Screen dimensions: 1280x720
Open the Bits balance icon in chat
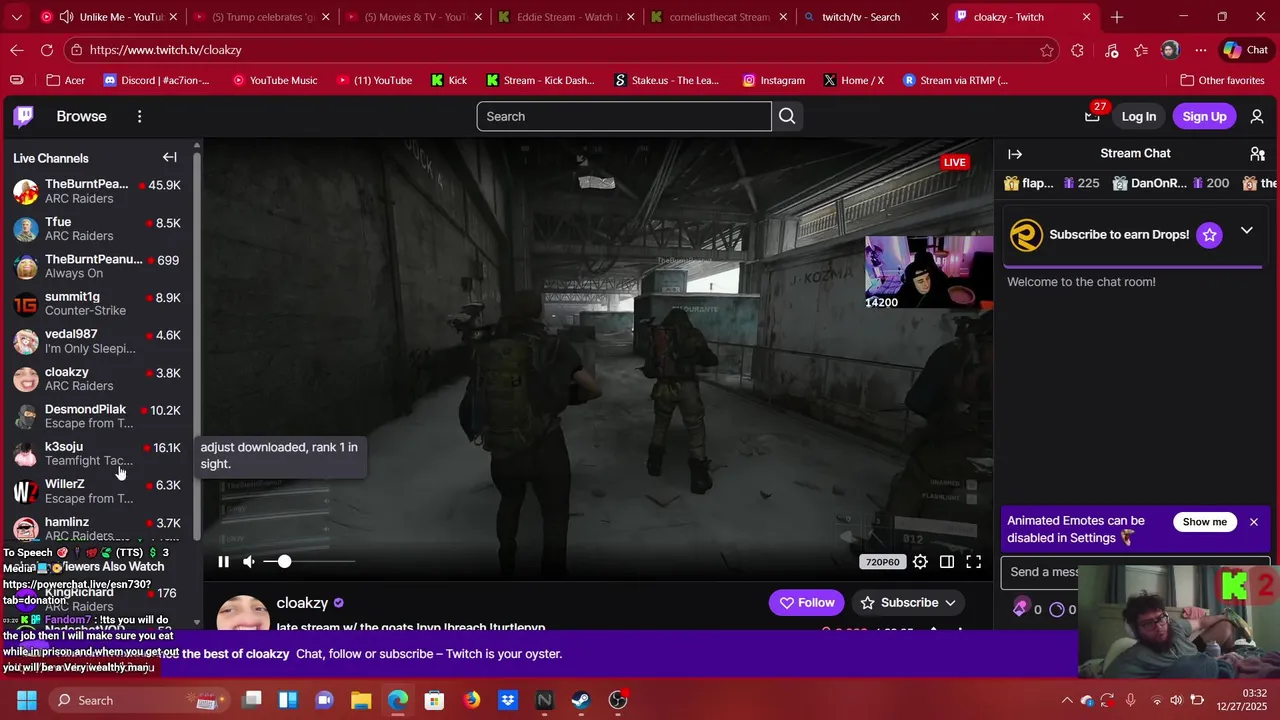[x=1020, y=608]
